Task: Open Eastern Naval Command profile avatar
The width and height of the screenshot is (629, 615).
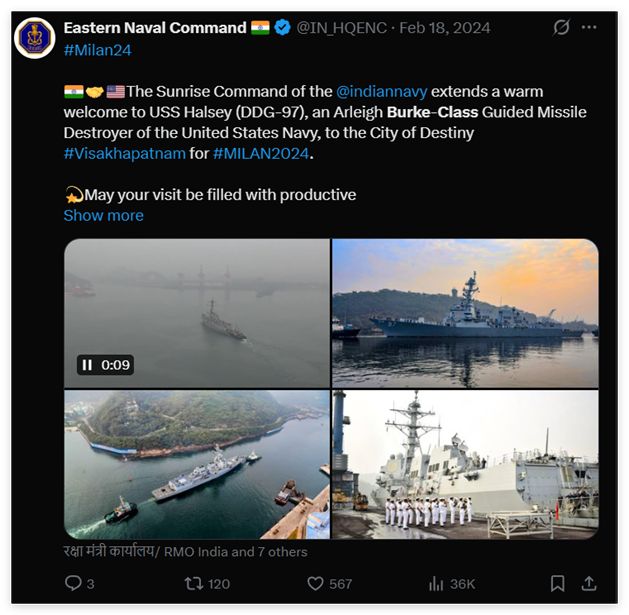Action: click(x=35, y=38)
